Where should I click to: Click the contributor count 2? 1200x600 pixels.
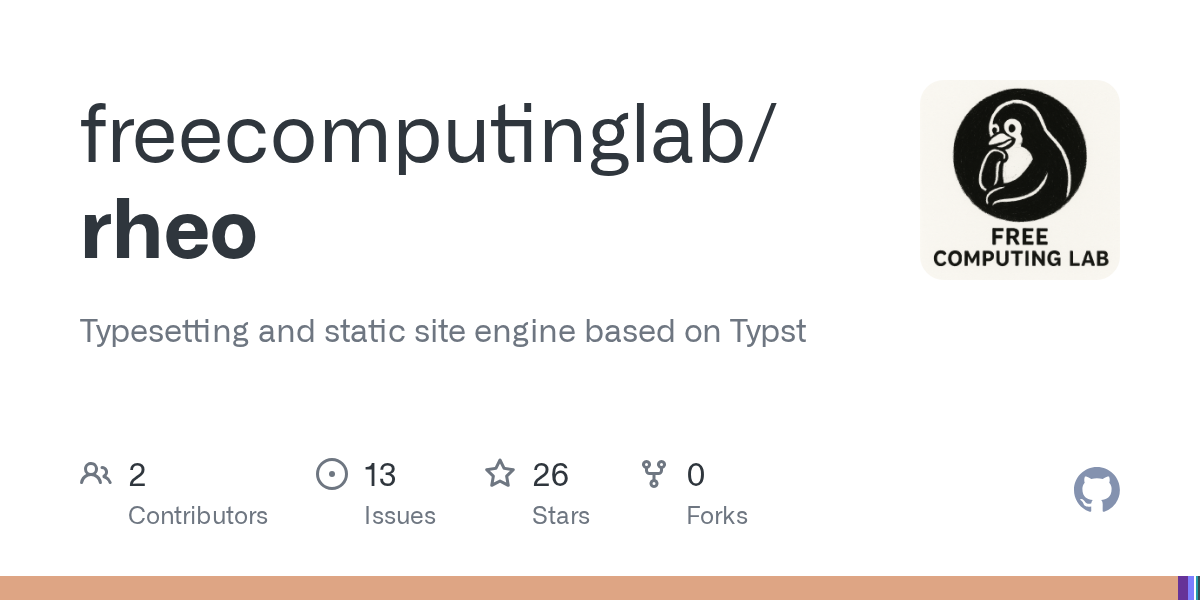click(x=137, y=475)
